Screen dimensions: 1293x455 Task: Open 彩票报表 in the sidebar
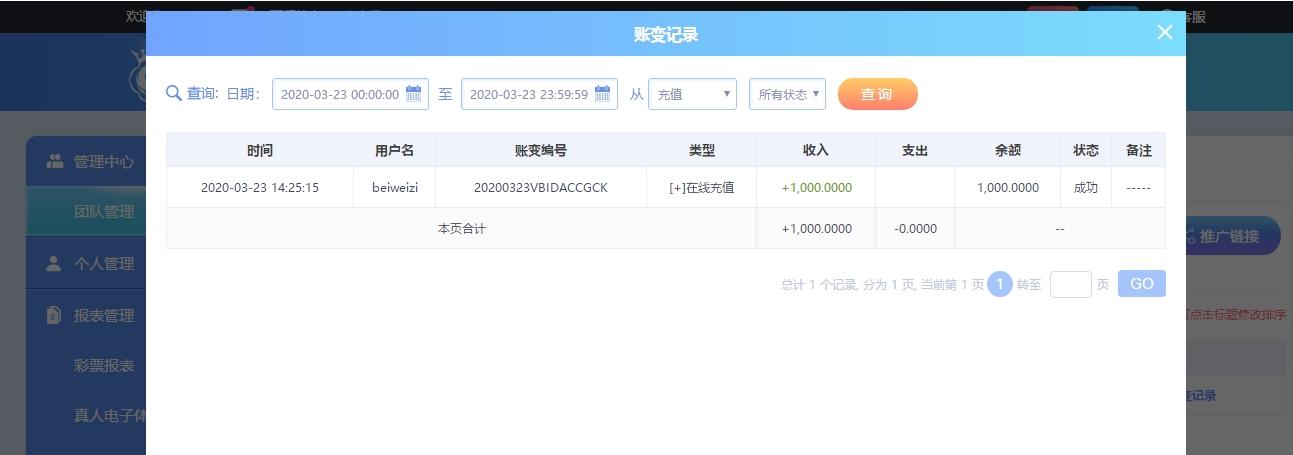[x=104, y=365]
